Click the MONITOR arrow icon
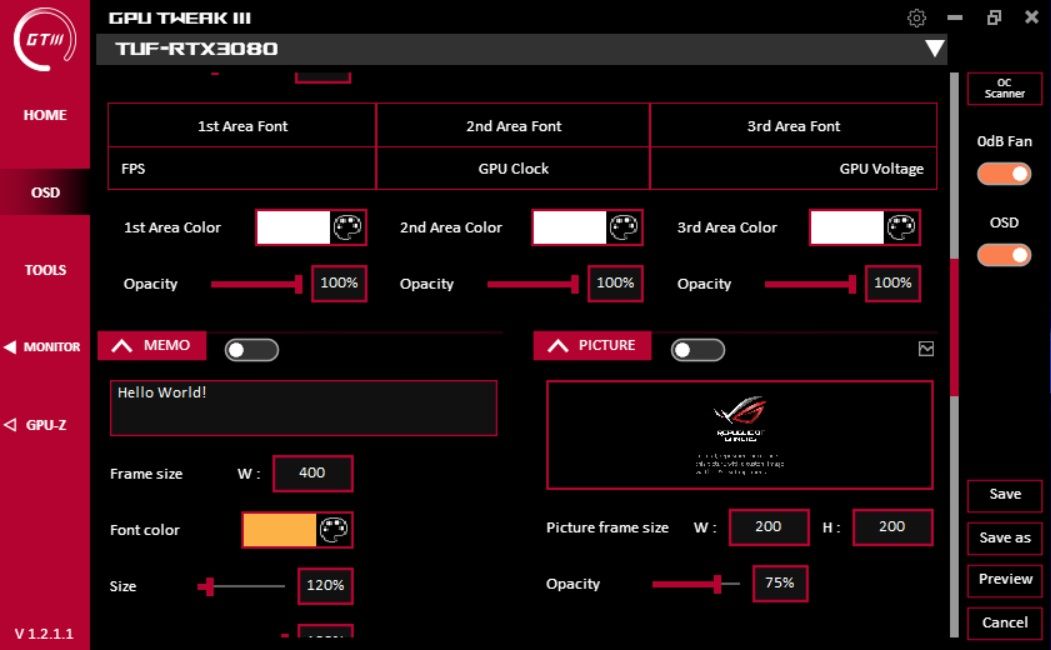 [x=10, y=347]
